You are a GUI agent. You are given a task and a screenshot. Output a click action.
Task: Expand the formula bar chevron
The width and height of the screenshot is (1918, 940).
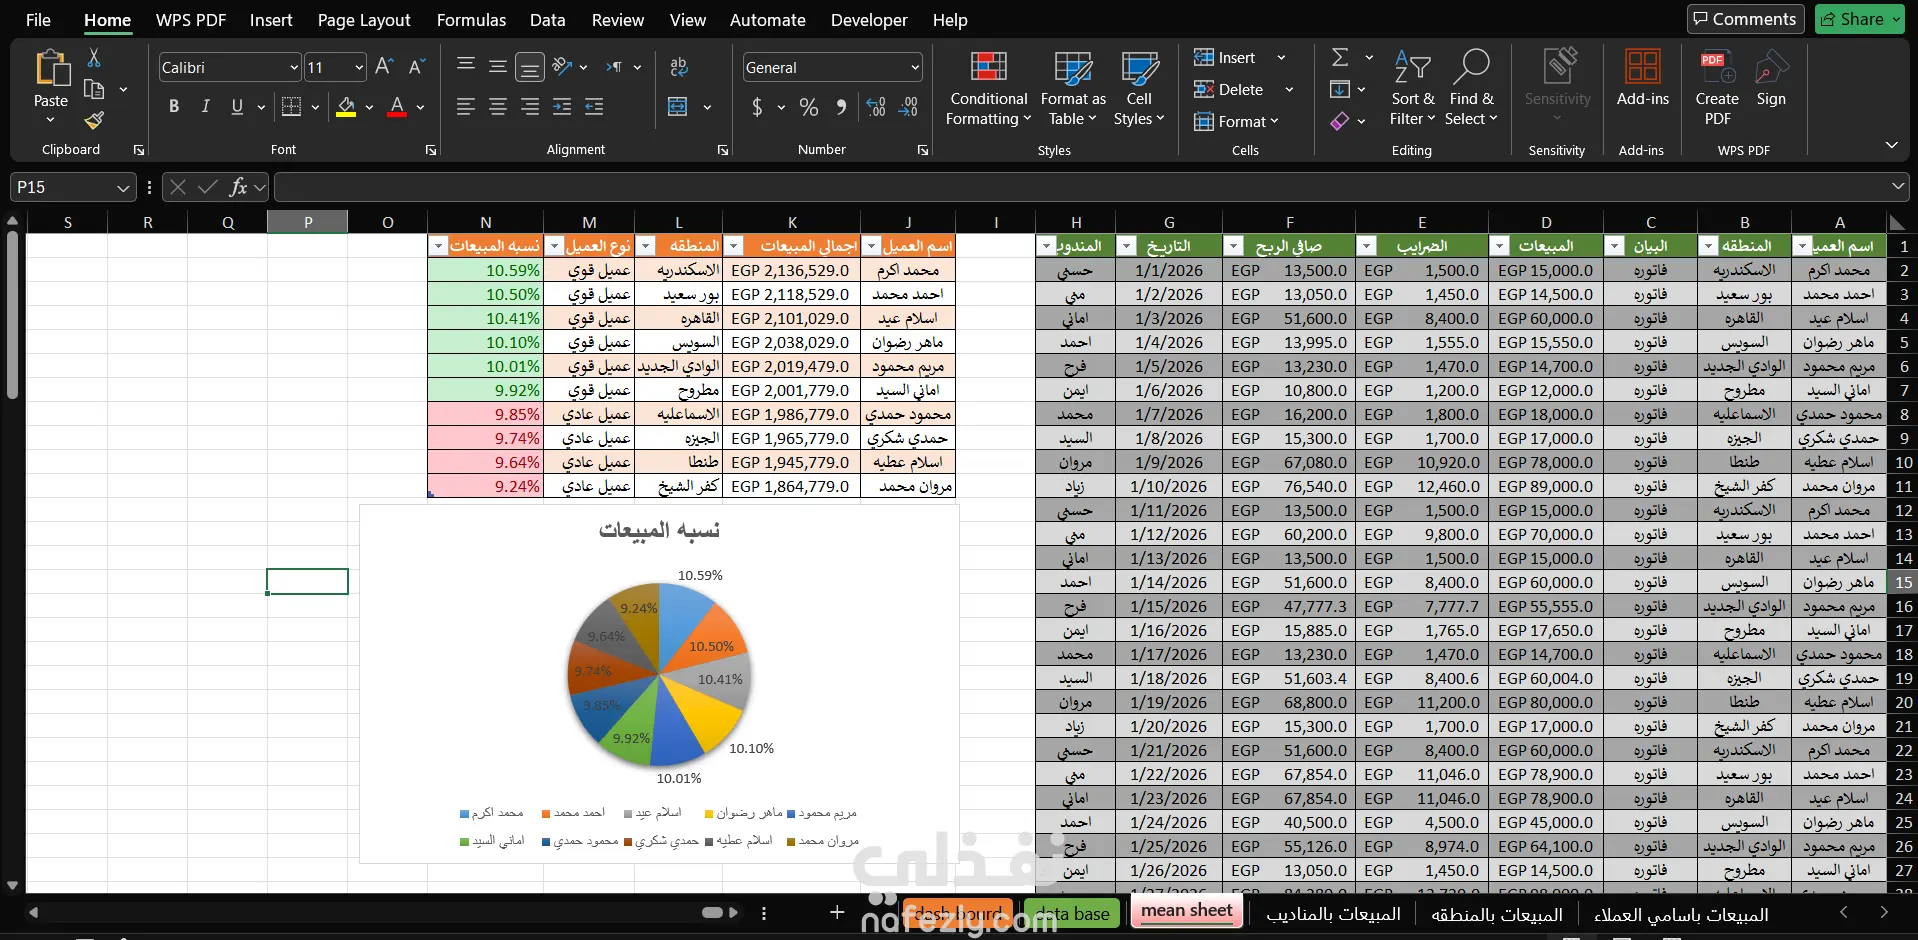1898,186
